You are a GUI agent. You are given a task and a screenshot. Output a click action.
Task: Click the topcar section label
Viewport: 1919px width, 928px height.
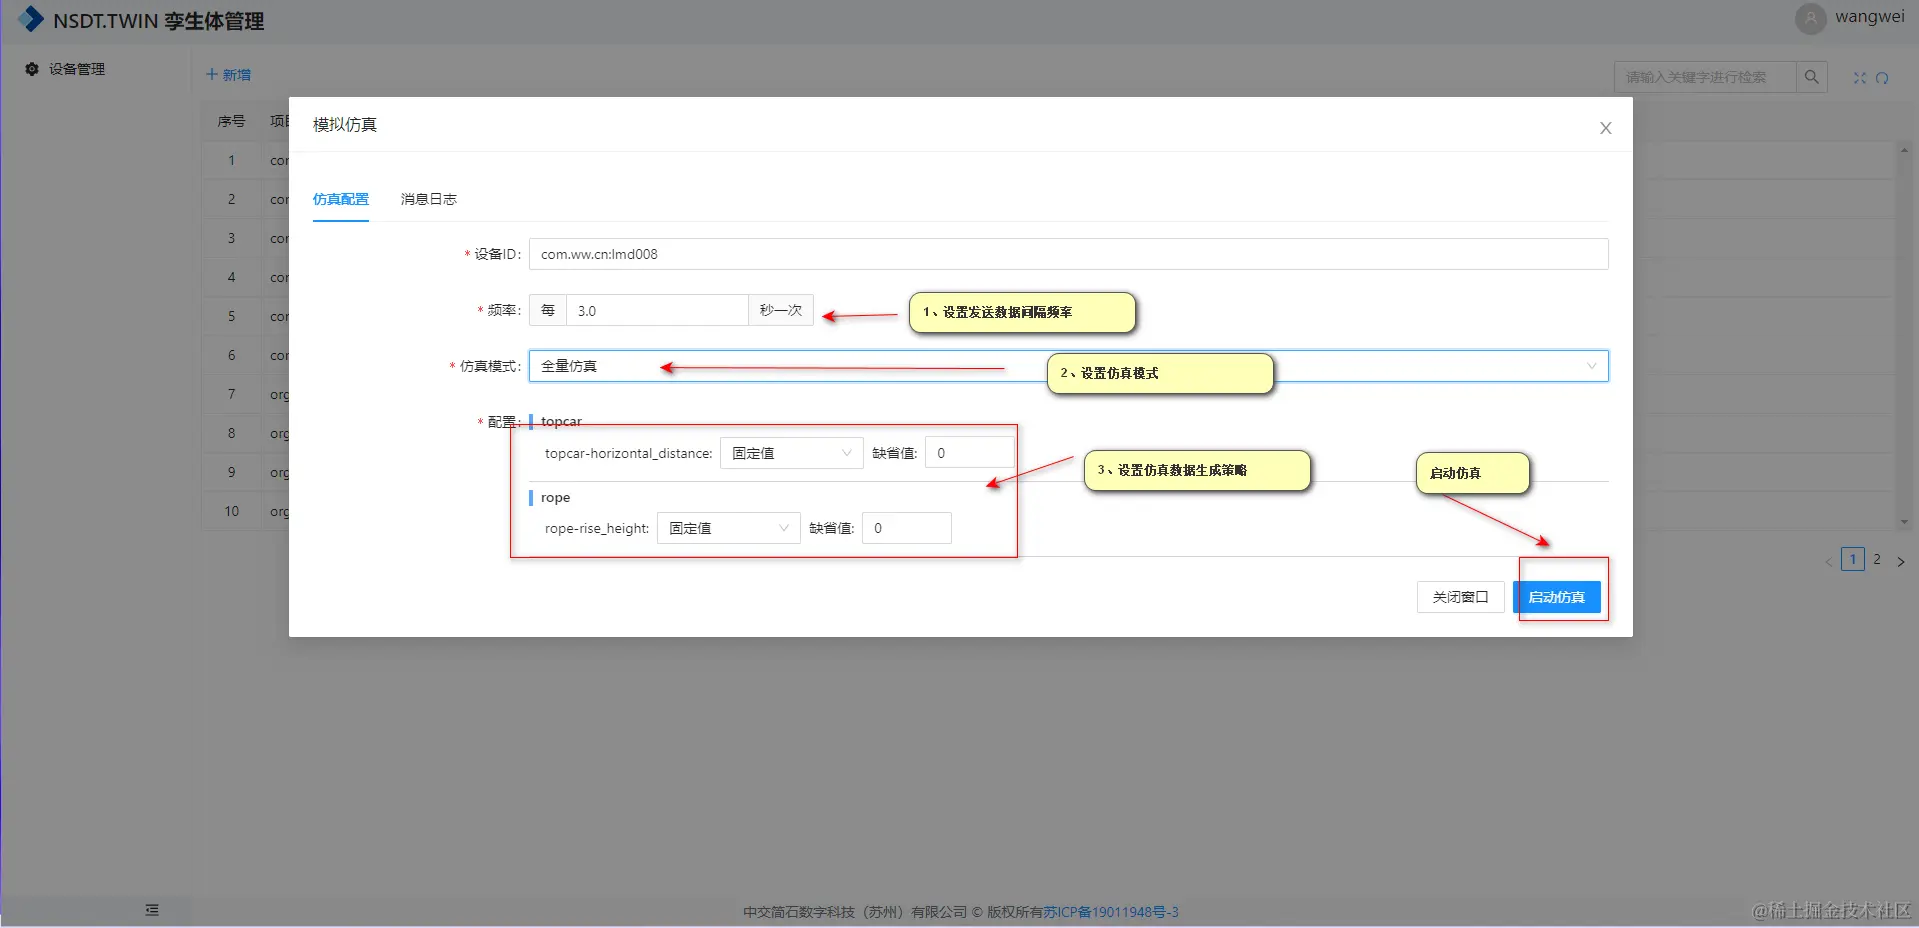(x=561, y=421)
